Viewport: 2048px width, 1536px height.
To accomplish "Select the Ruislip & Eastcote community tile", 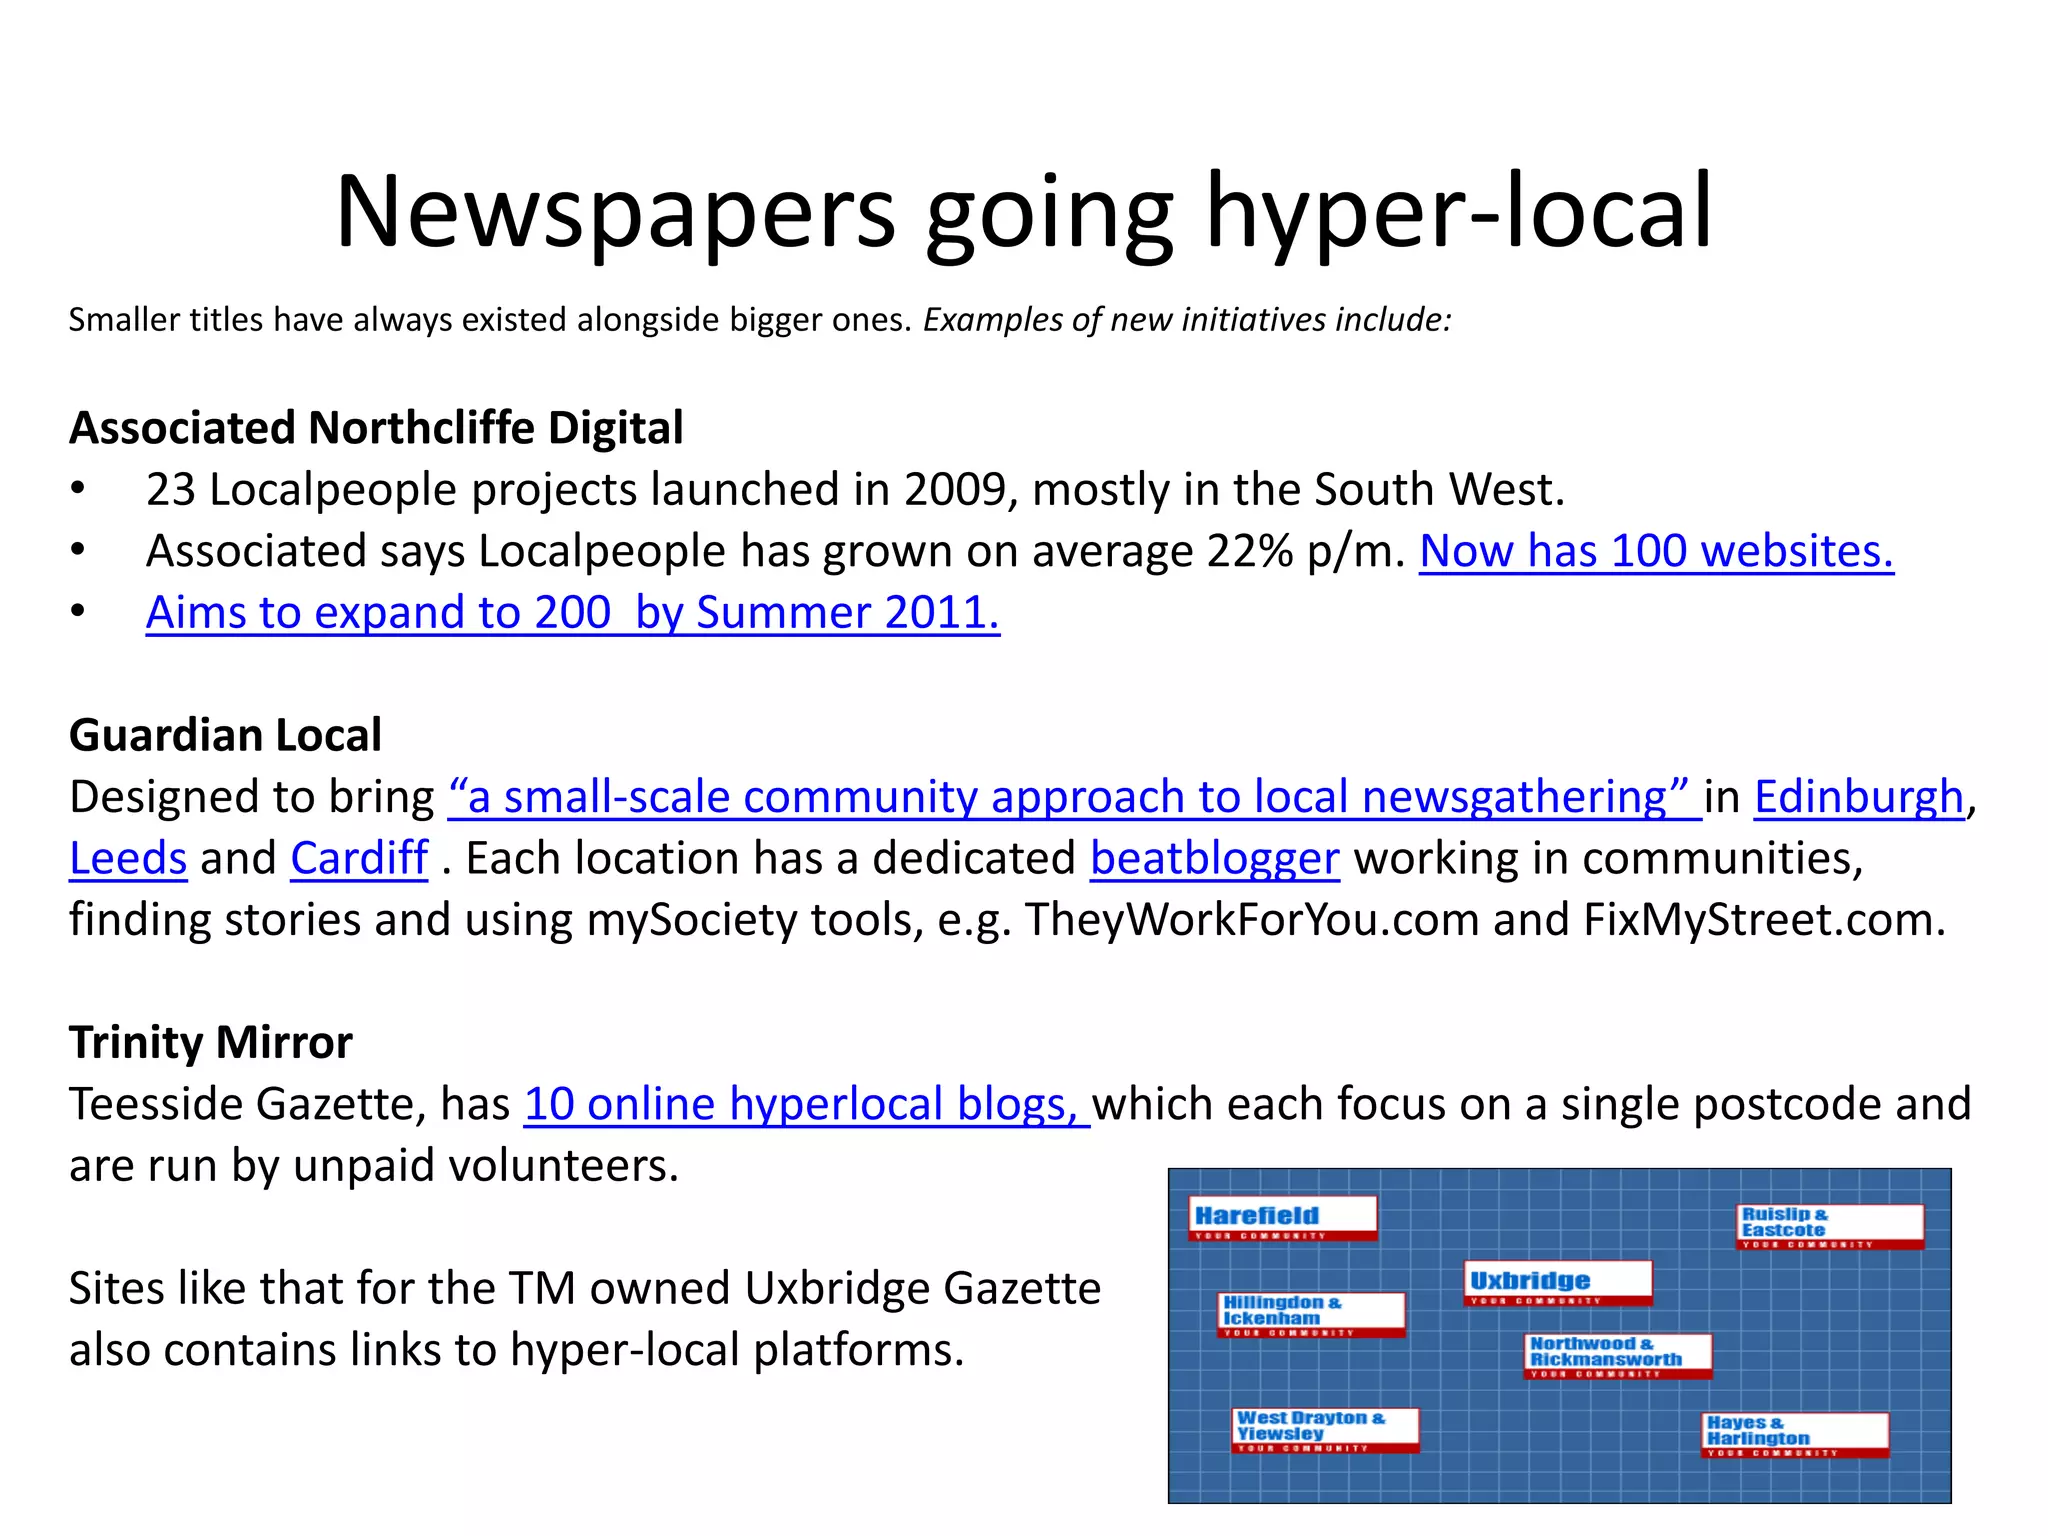I will (1829, 1226).
